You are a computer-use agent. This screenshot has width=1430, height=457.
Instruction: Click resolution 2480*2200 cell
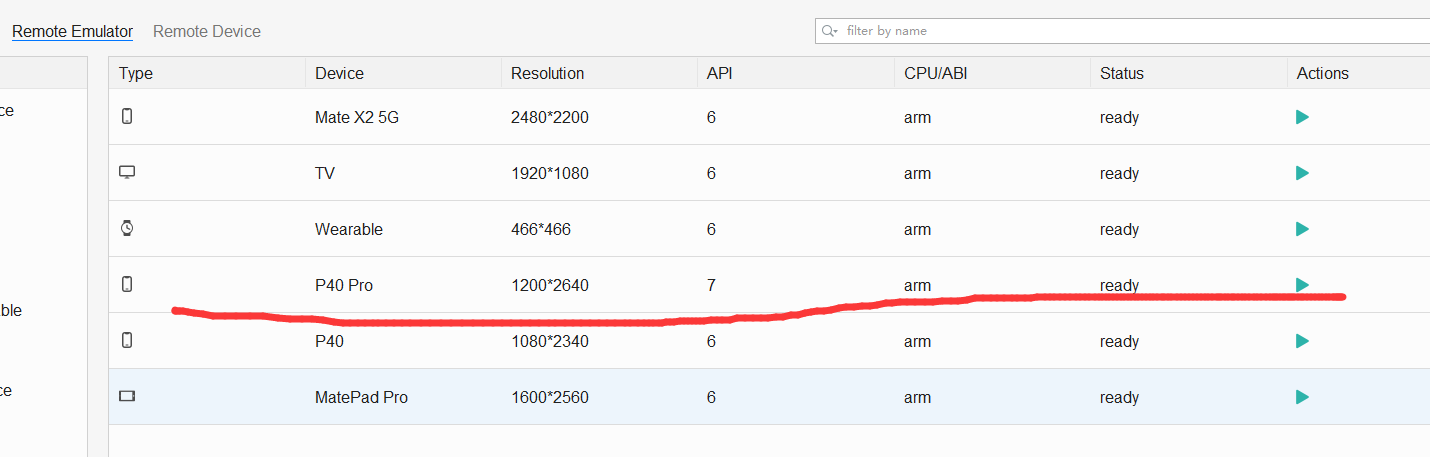pyautogui.click(x=550, y=117)
